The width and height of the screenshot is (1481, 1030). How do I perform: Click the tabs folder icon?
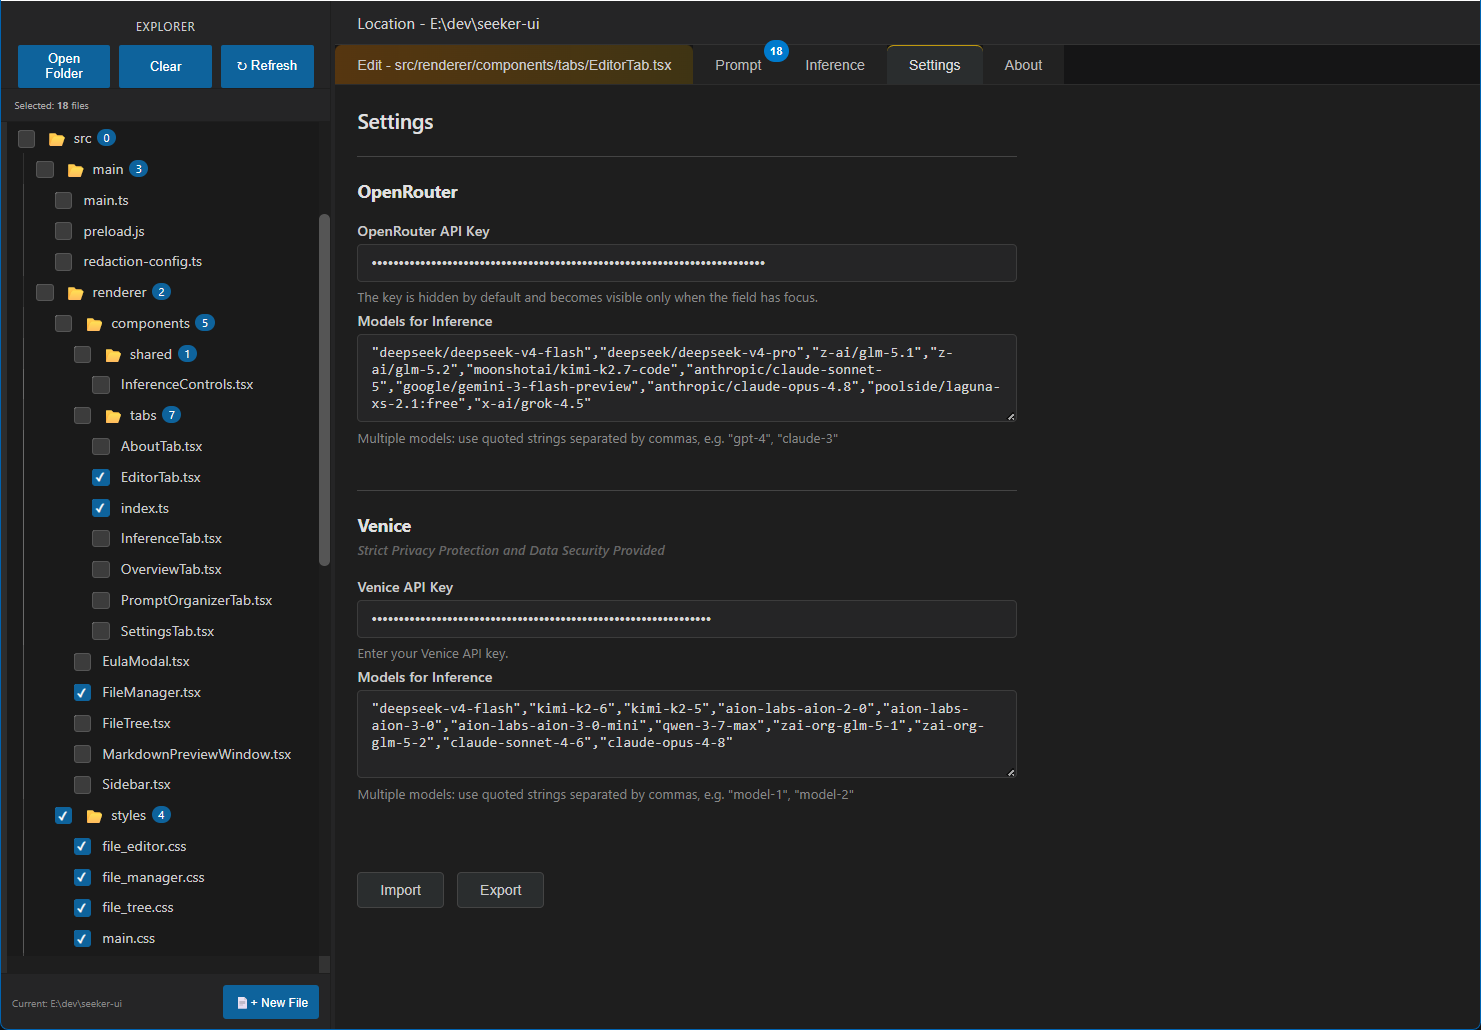tap(113, 416)
